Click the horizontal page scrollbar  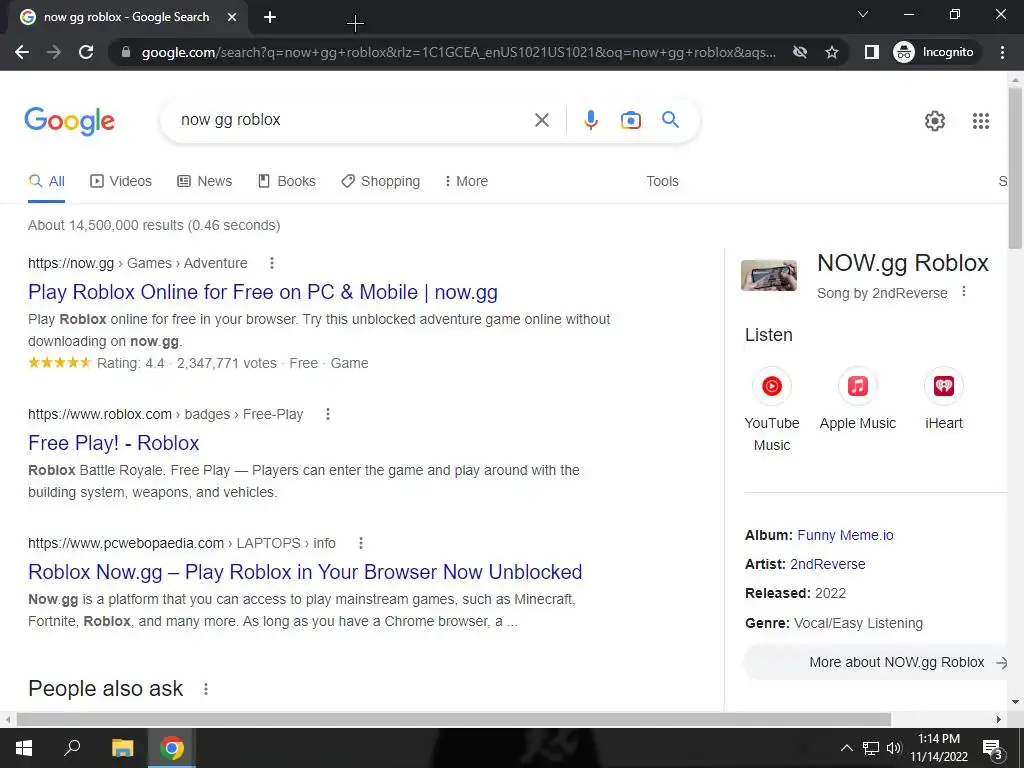[x=453, y=719]
